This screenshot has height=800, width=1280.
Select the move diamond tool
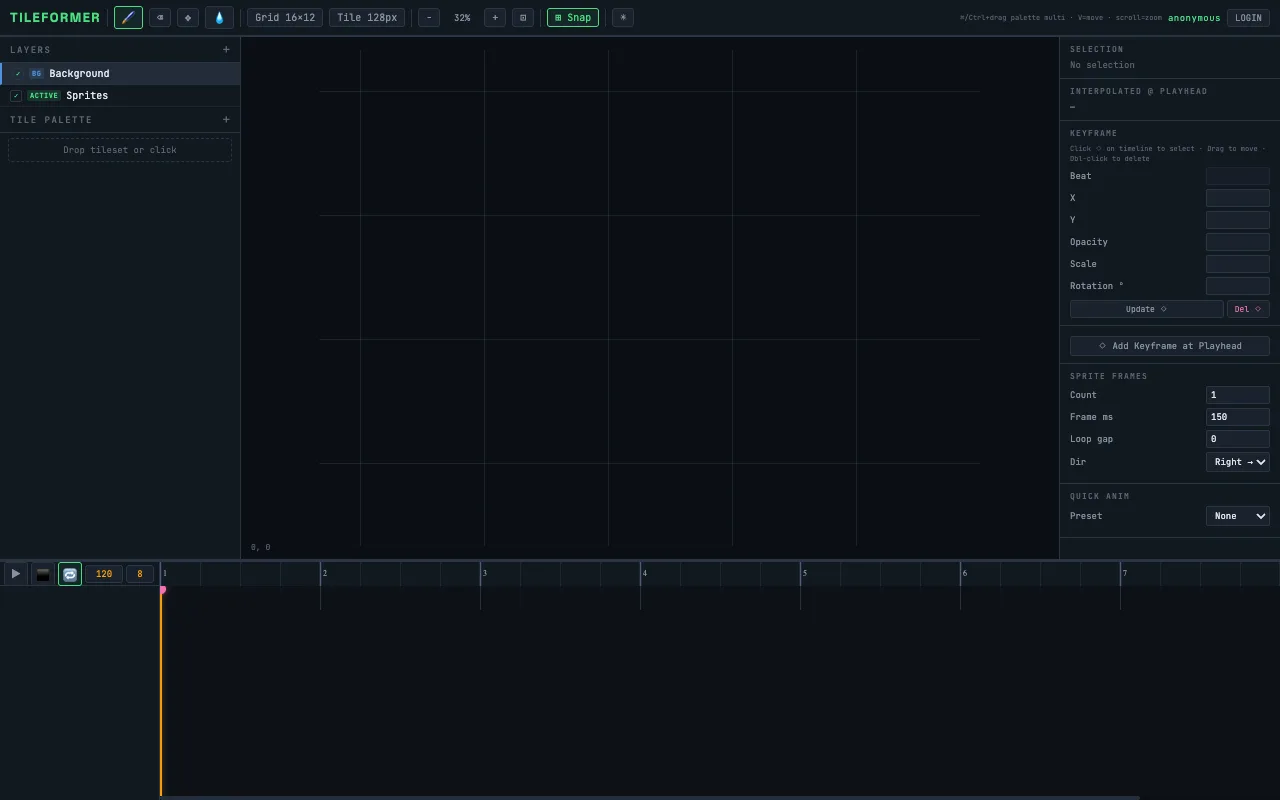pos(188,17)
